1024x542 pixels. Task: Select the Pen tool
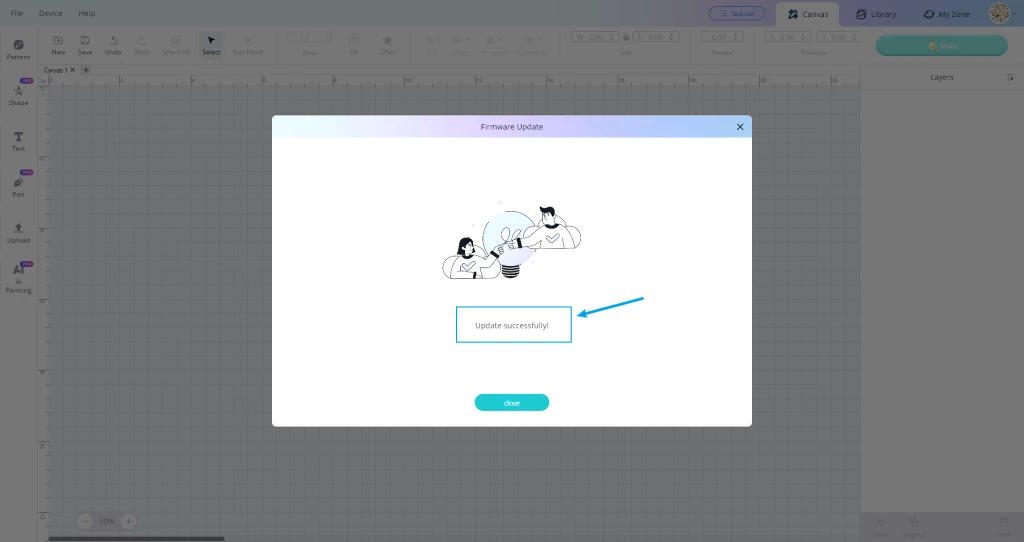click(18, 187)
